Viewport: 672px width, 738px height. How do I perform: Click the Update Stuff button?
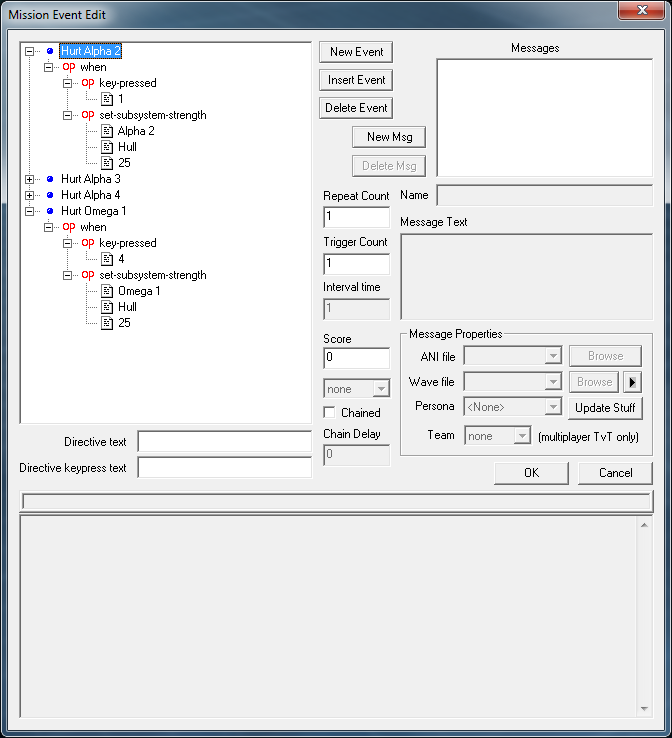tap(605, 408)
